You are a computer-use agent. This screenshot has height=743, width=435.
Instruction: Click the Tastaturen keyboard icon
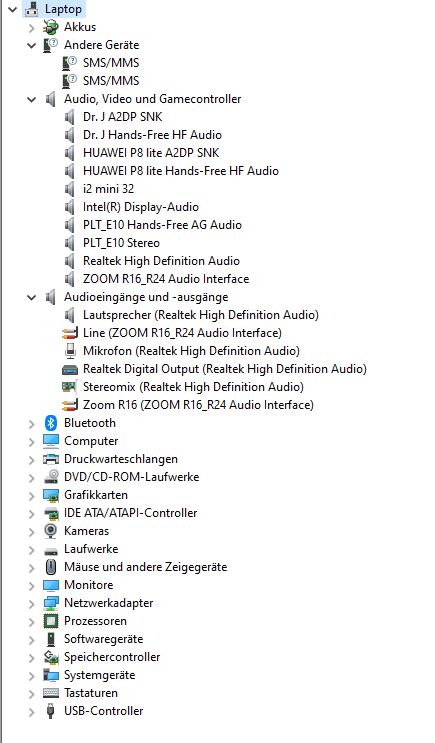coord(51,693)
